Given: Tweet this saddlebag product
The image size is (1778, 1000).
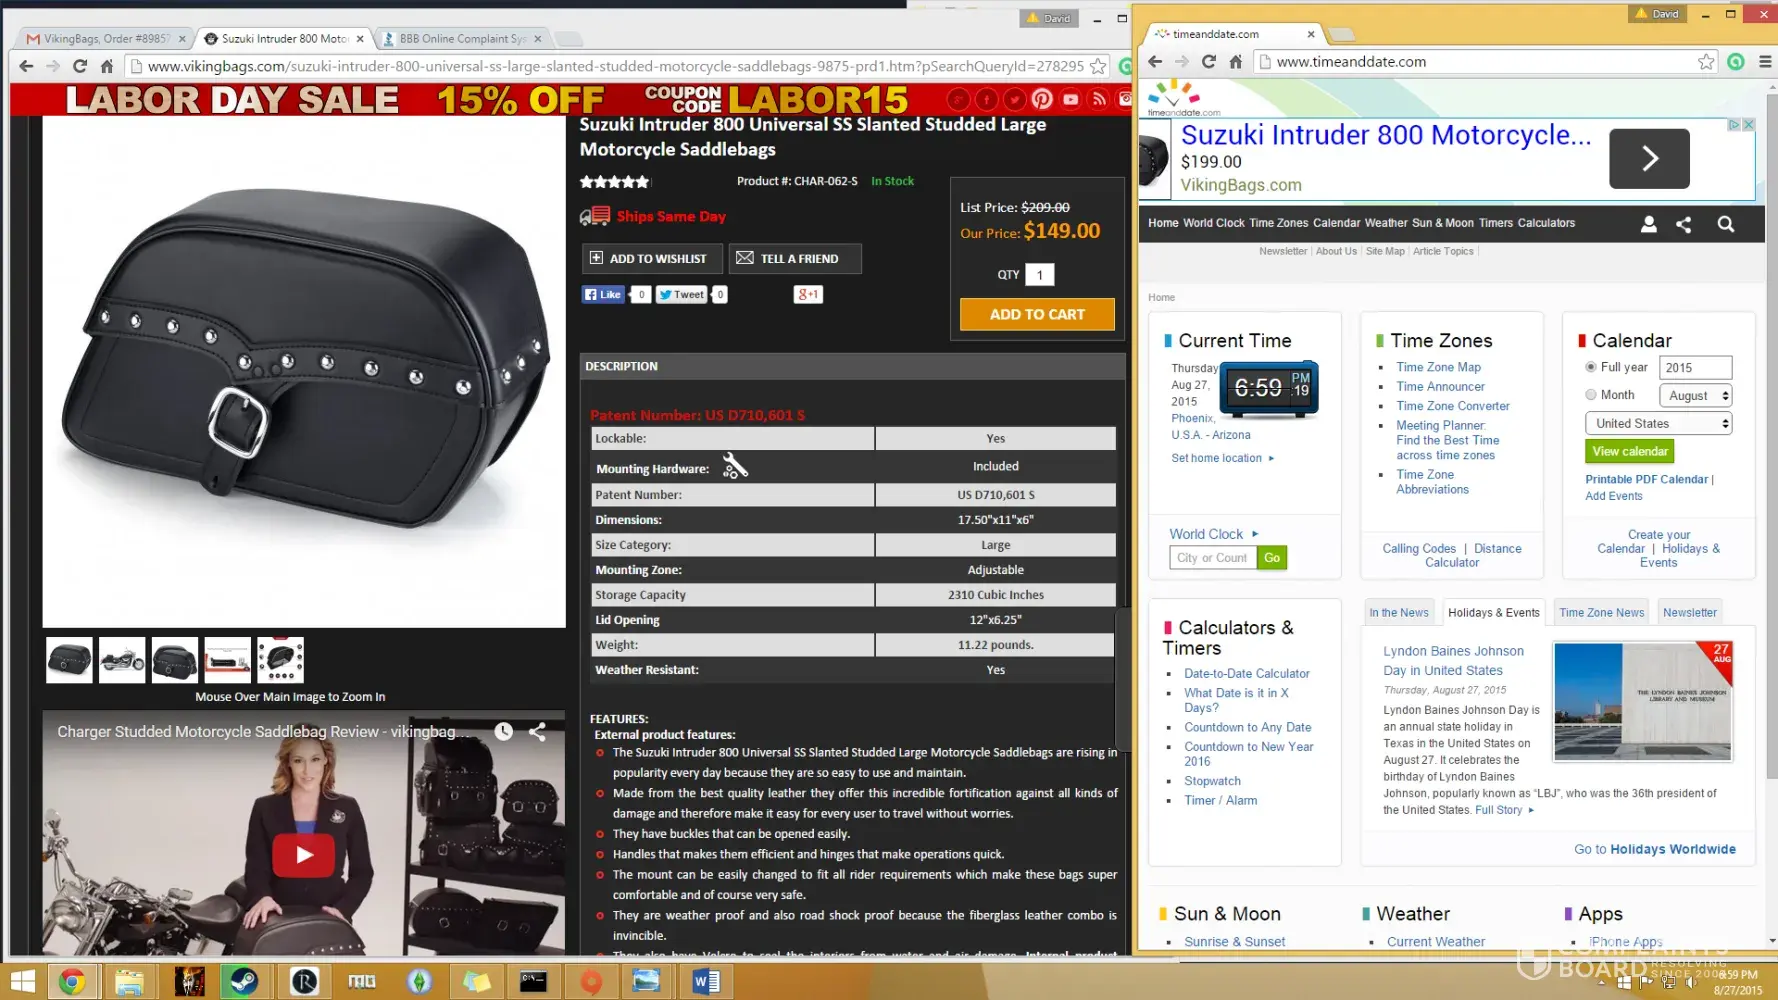Looking at the screenshot, I should (x=682, y=294).
